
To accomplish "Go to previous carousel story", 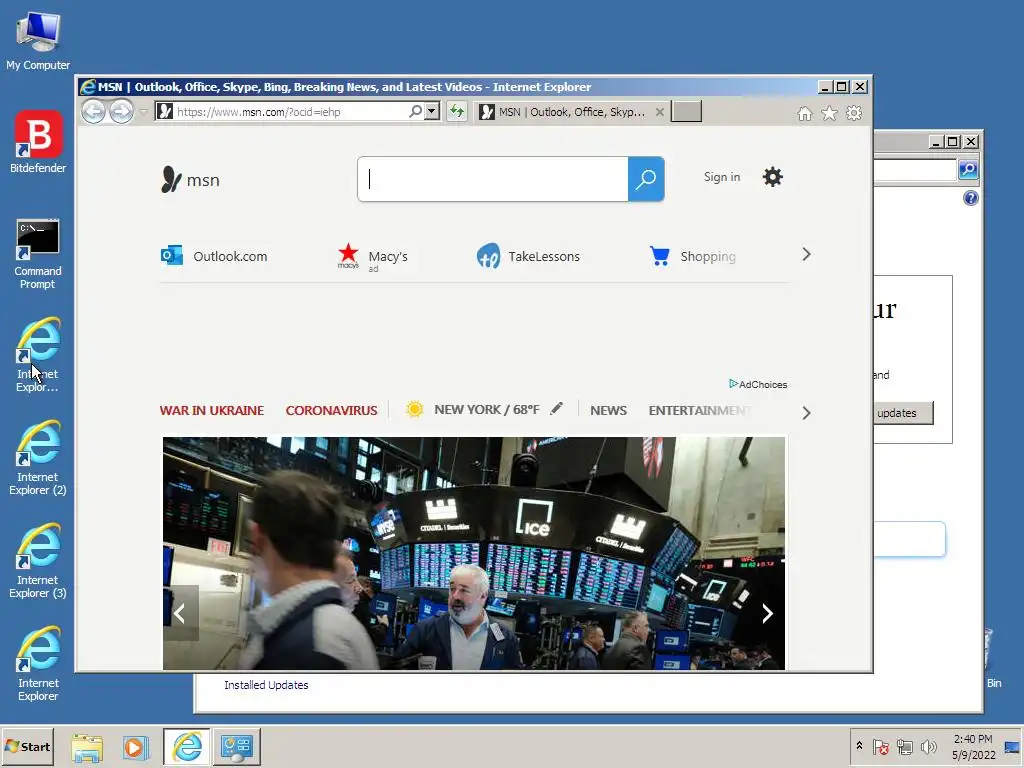I will point(180,613).
